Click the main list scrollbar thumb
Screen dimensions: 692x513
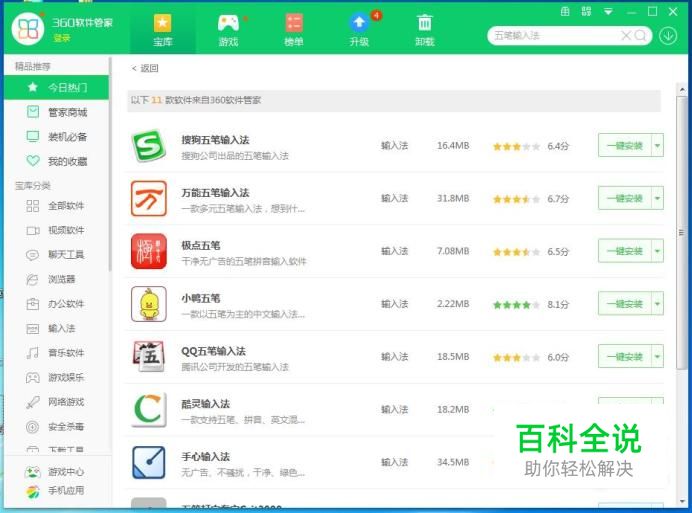pos(682,233)
